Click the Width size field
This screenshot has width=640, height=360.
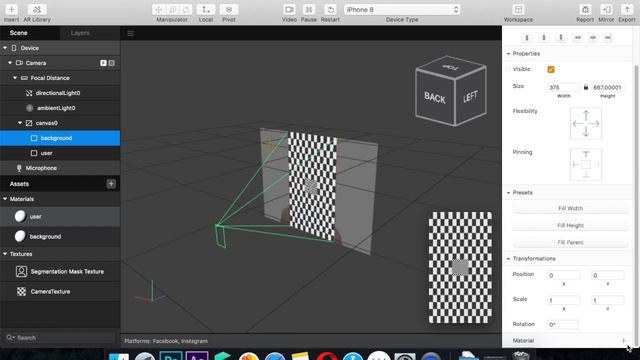pos(563,87)
